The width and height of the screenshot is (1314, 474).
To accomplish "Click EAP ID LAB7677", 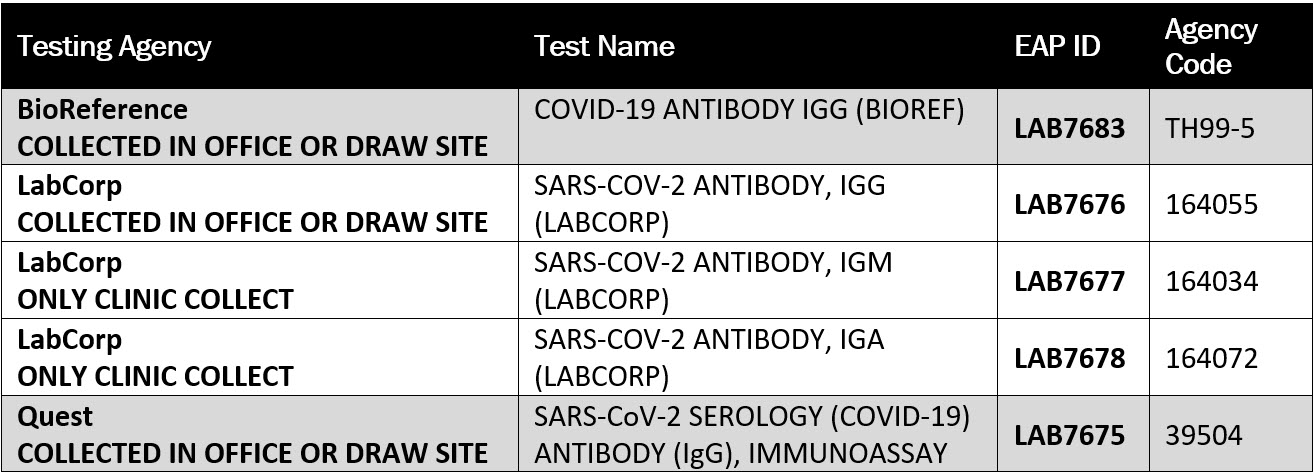I will (x=1069, y=281).
